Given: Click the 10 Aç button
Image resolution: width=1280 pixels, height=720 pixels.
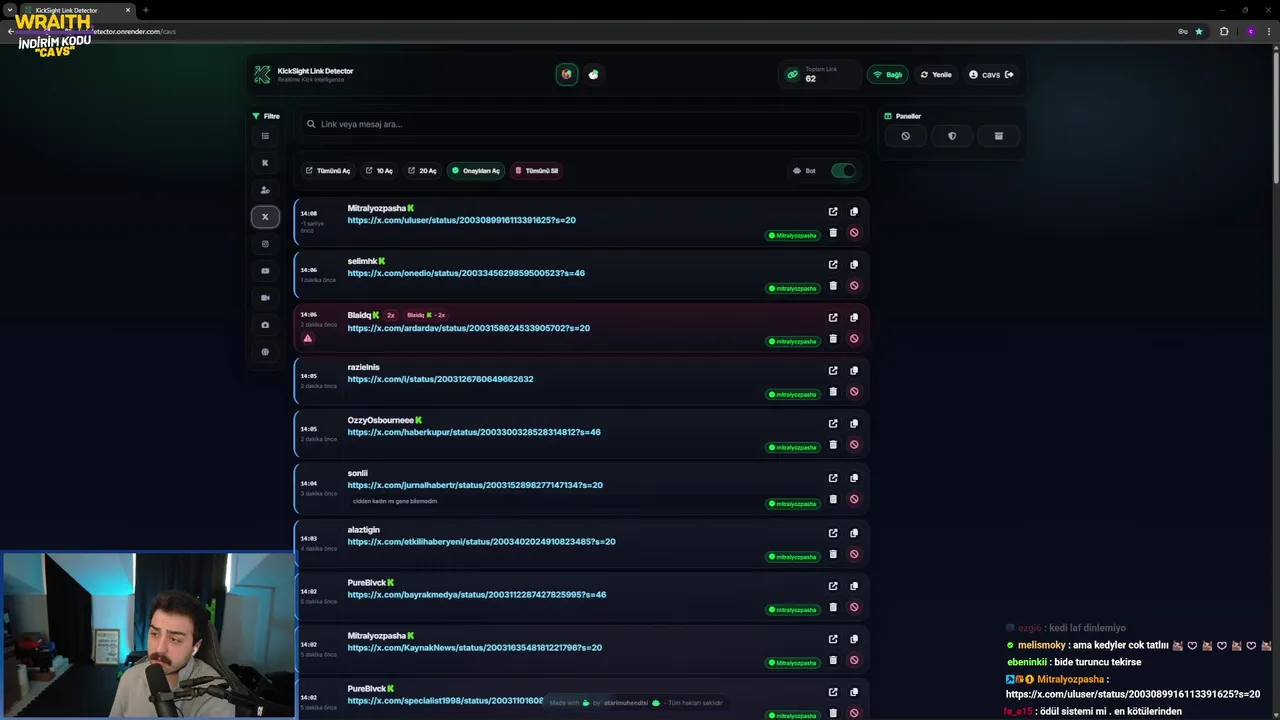Looking at the screenshot, I should coord(379,171).
